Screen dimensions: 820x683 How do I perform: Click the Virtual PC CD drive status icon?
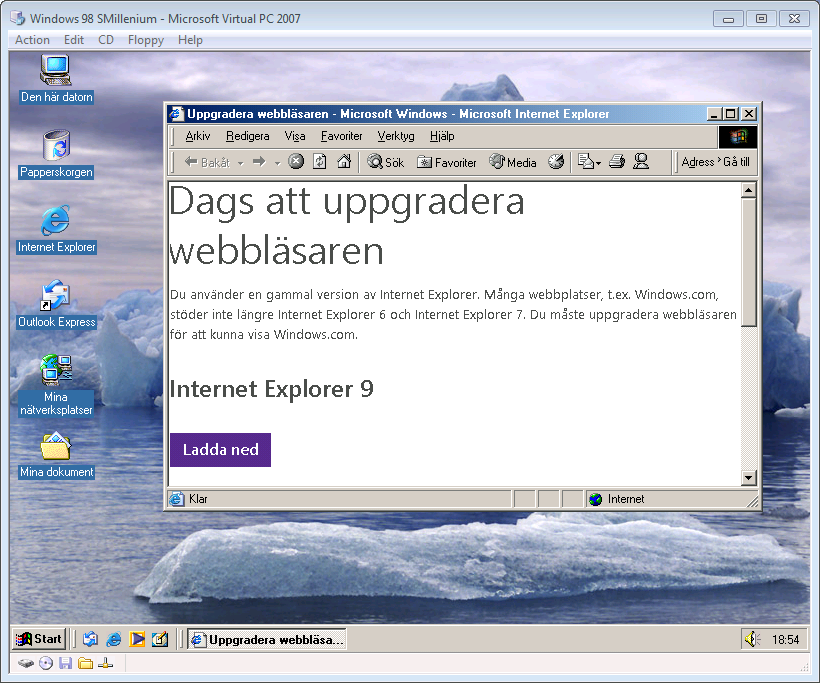pos(46,664)
